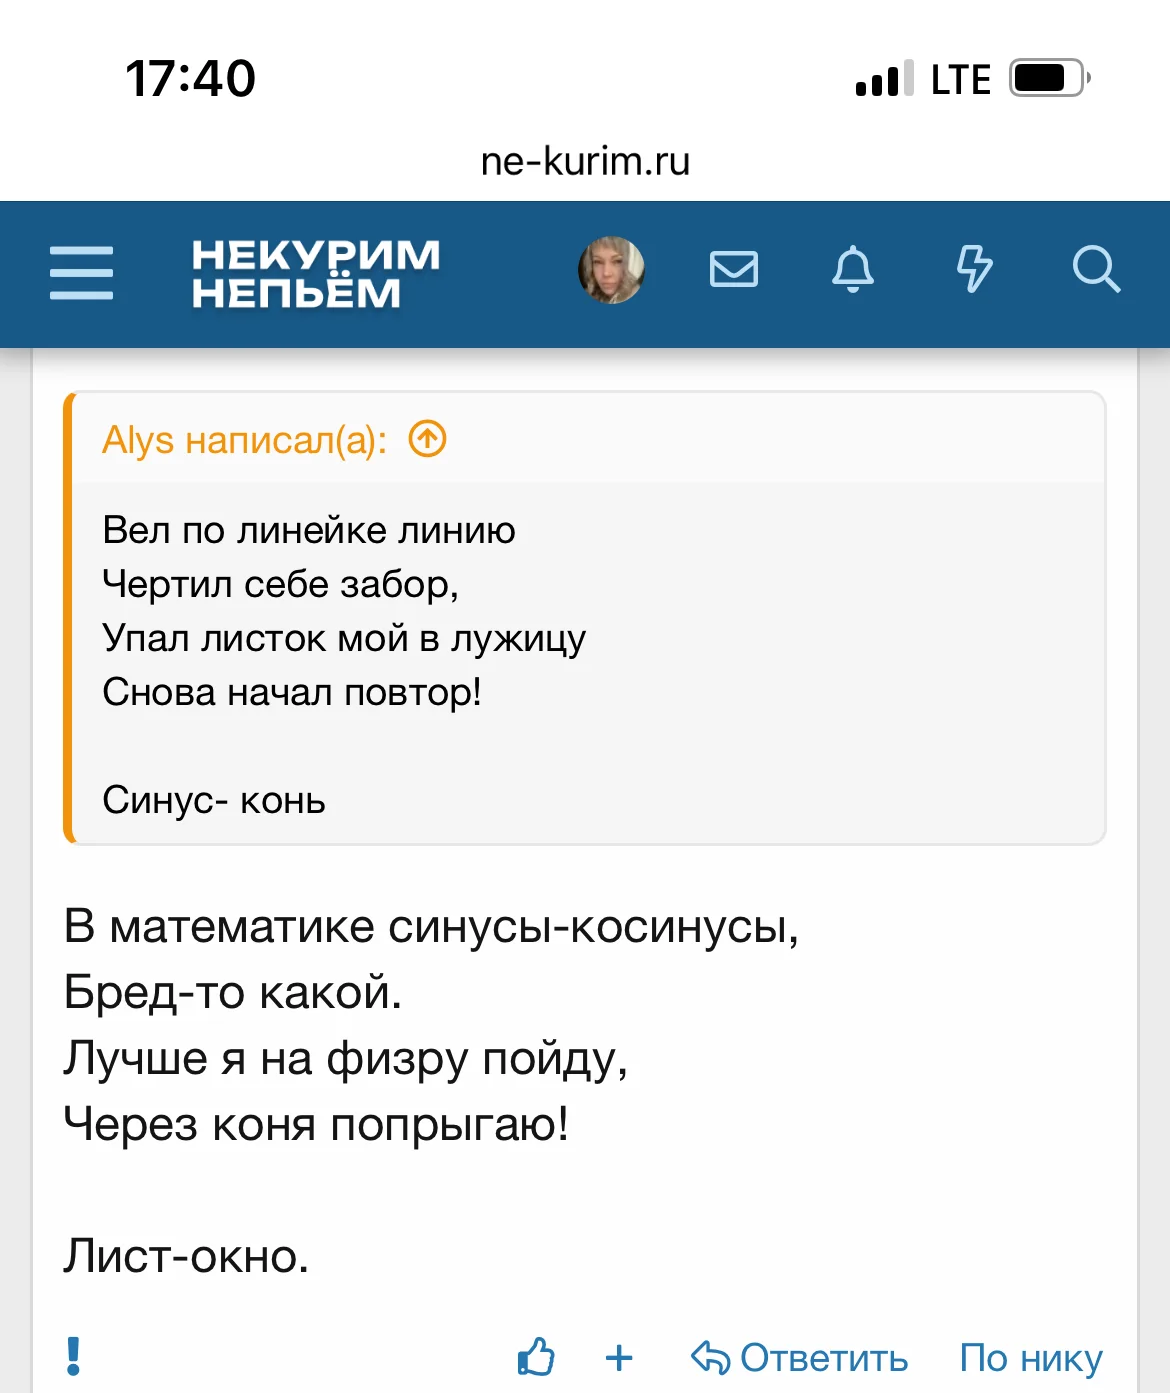Click the НЕКУРИМ НЕПЬЁМ site logo
Viewport: 1170px width, 1393px height.
tap(316, 272)
